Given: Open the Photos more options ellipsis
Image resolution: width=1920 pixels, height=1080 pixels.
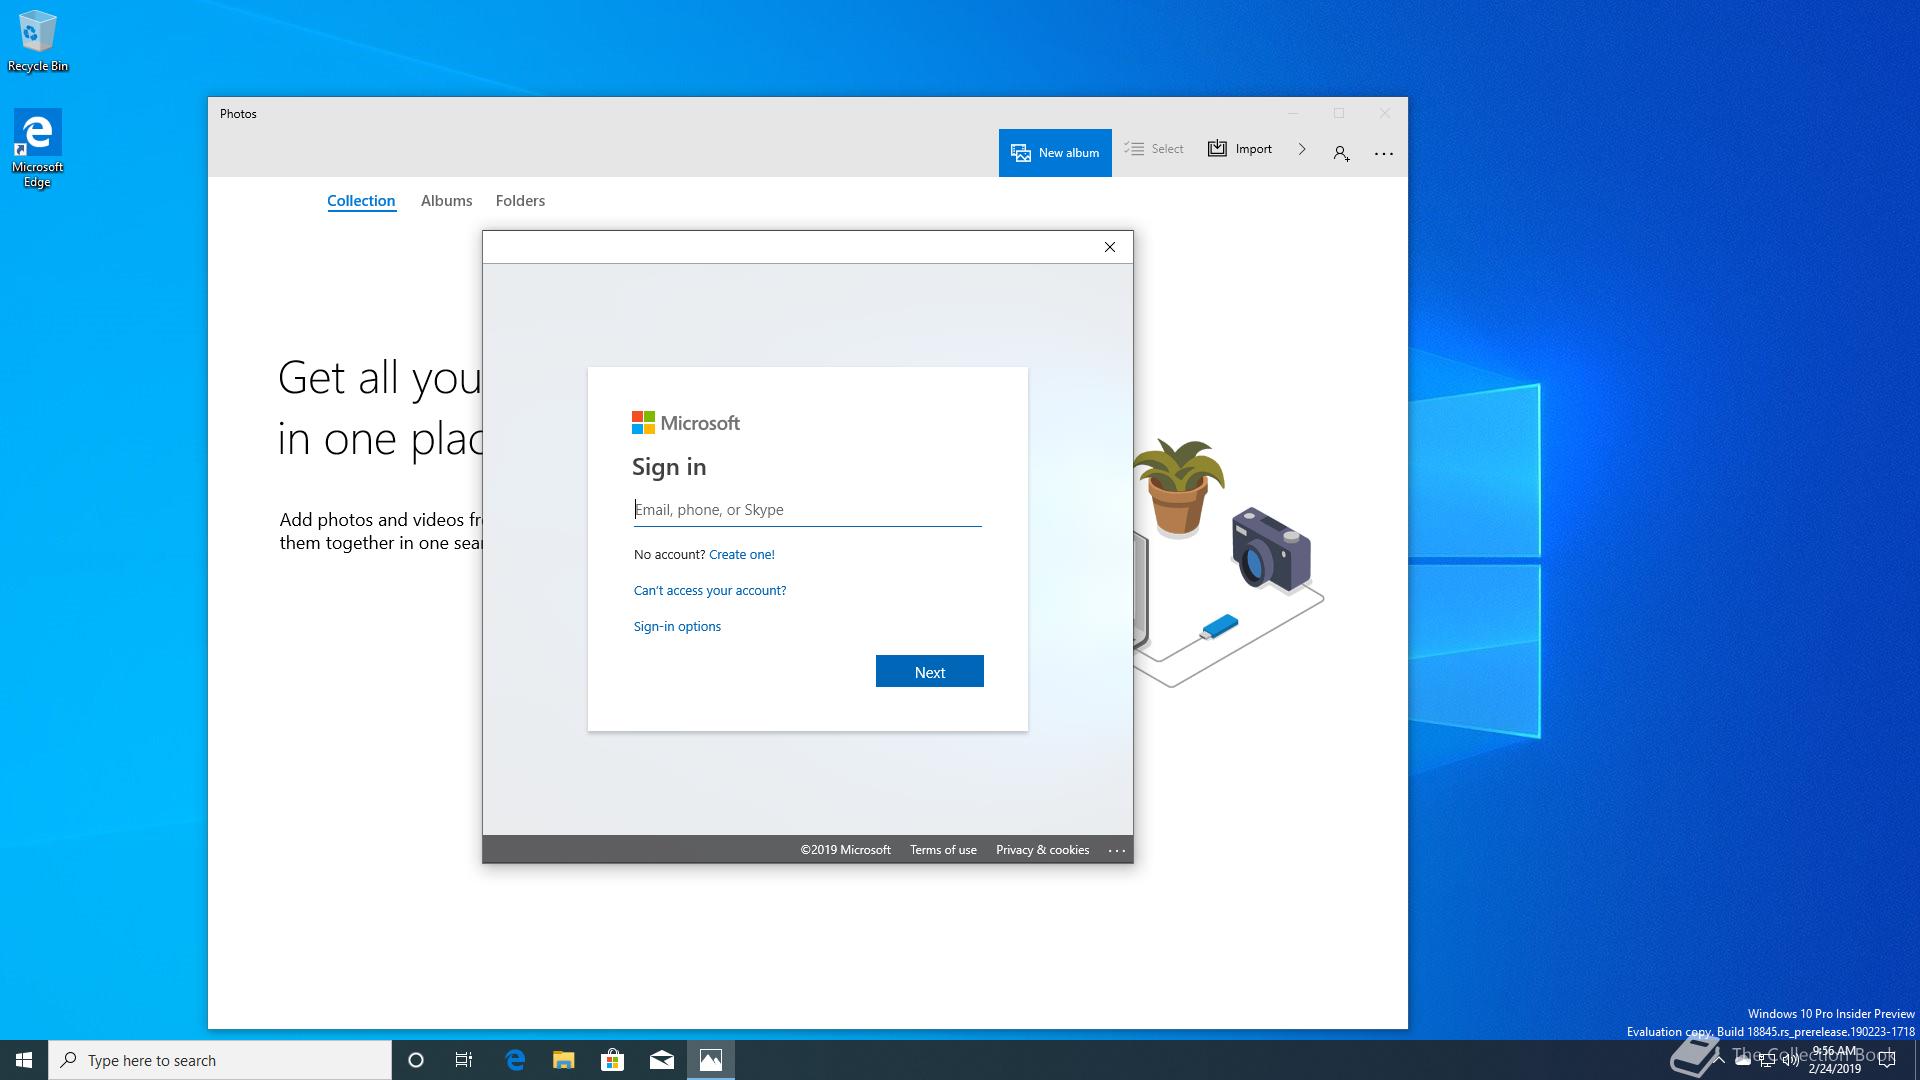Looking at the screenshot, I should 1384,153.
